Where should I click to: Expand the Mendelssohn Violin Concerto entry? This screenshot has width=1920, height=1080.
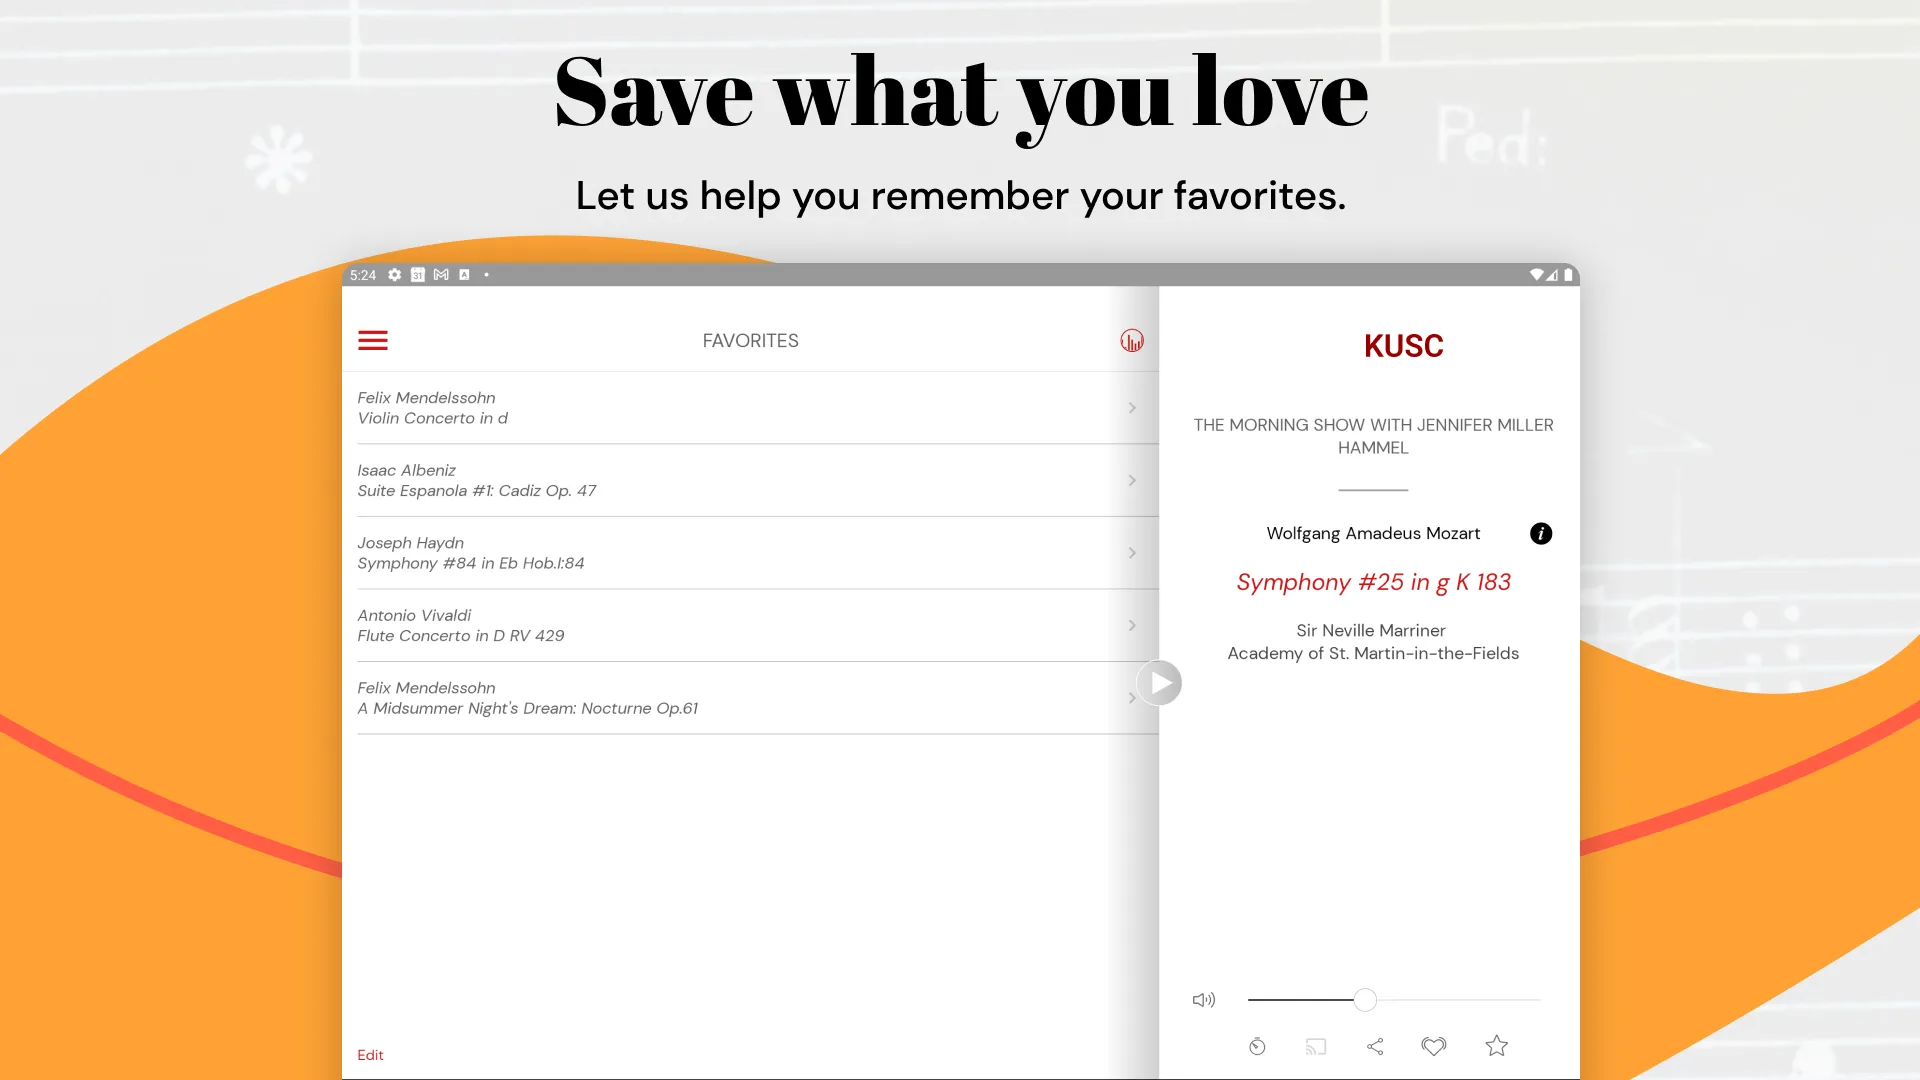[1130, 407]
